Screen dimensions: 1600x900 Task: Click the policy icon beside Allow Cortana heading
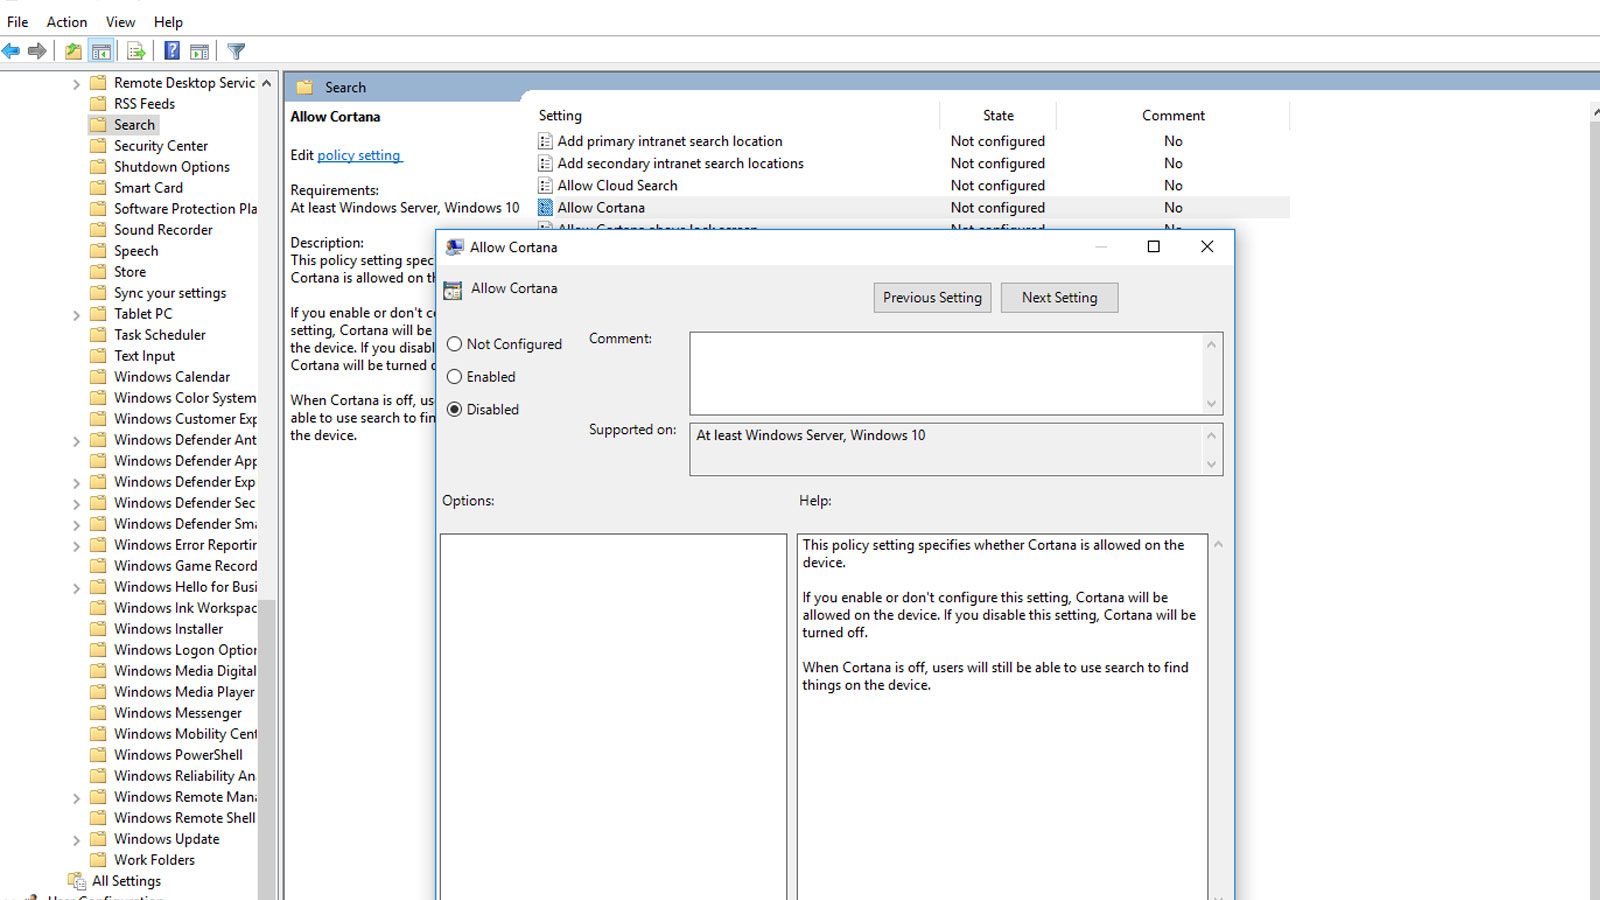453,290
